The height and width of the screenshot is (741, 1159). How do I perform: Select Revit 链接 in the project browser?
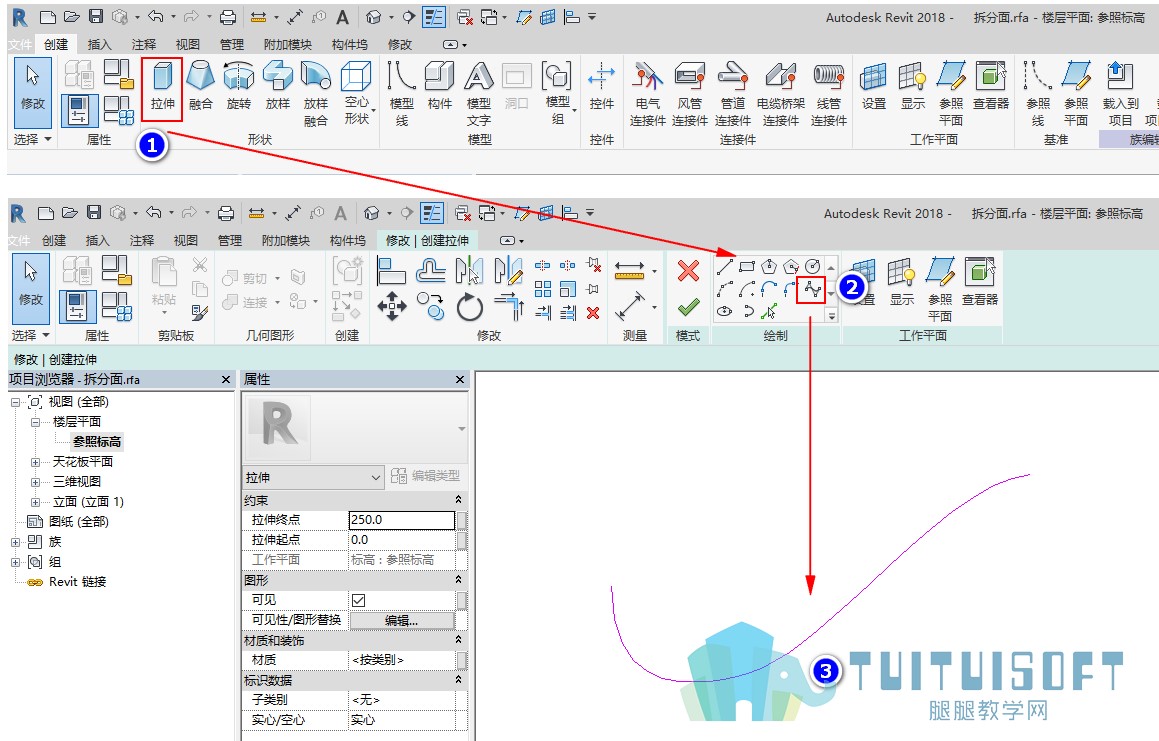pos(78,582)
